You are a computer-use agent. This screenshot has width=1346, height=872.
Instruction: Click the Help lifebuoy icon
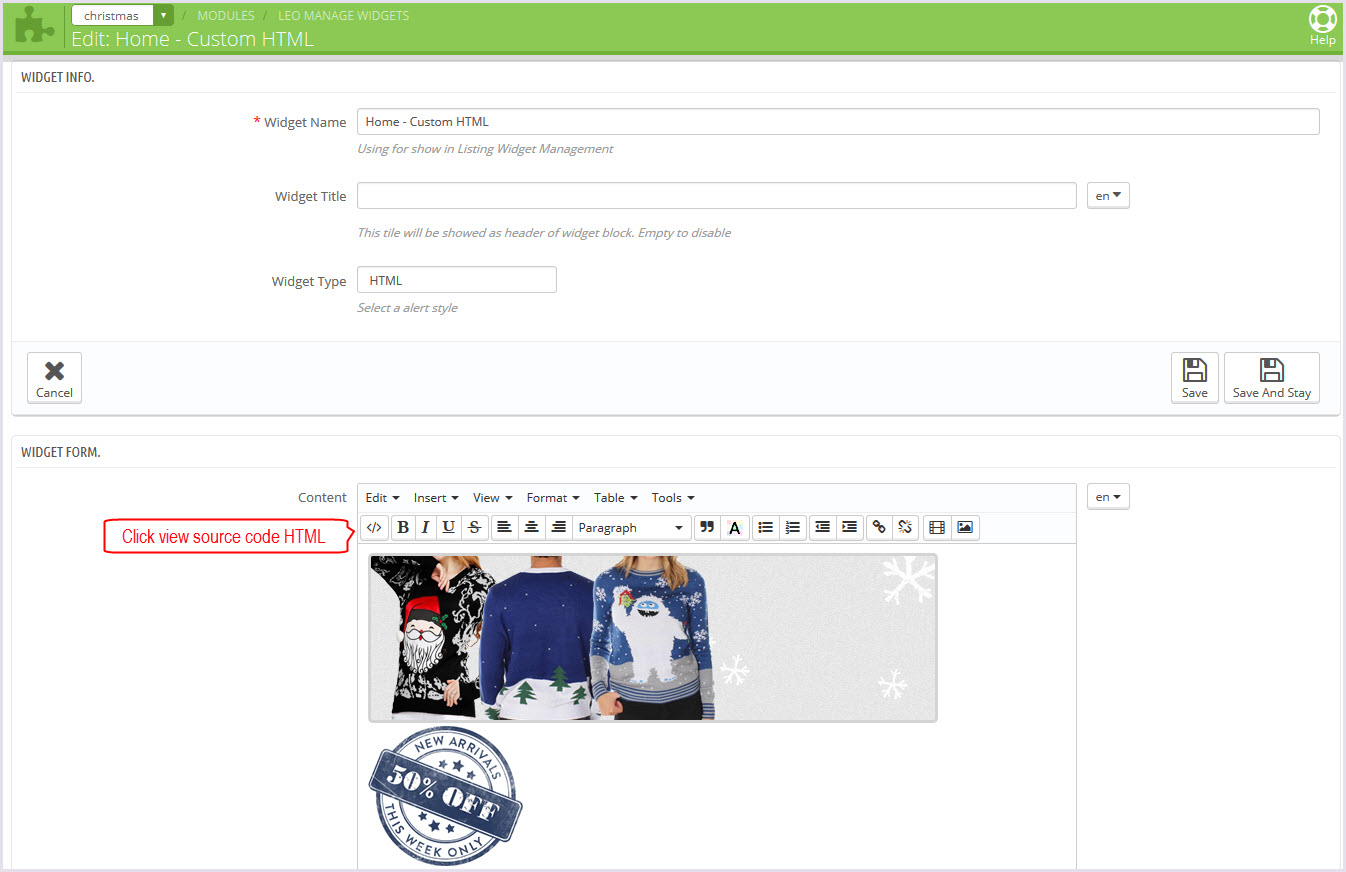[x=1322, y=26]
